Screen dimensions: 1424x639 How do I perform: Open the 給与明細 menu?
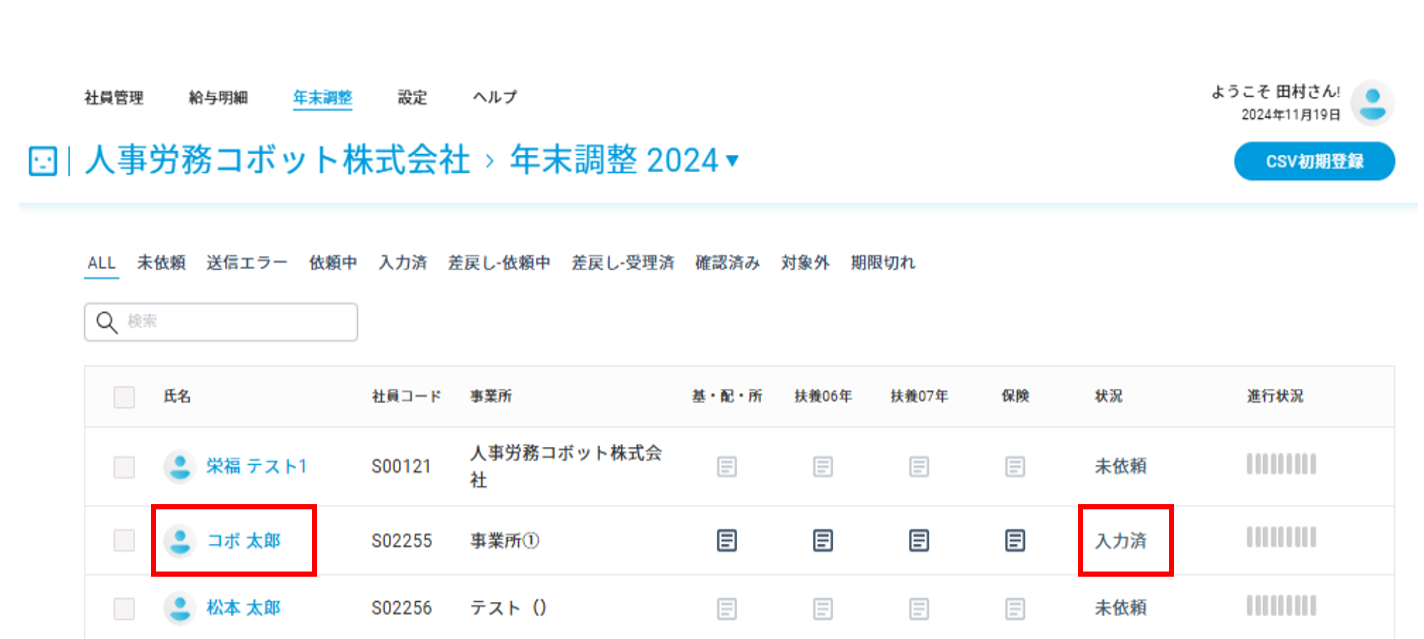click(218, 98)
